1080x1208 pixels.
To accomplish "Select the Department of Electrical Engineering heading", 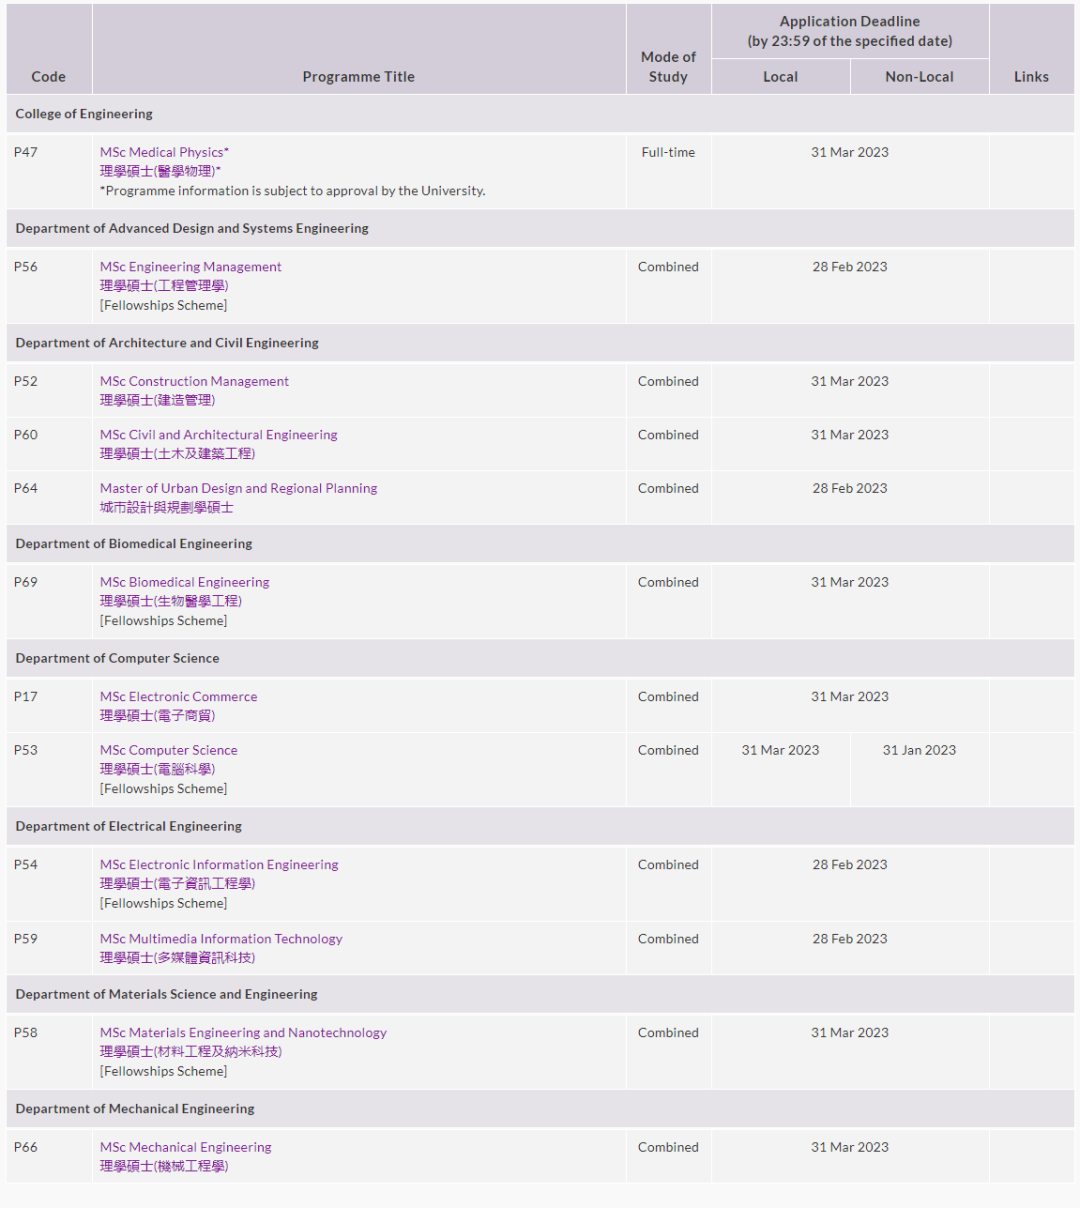I will (128, 826).
